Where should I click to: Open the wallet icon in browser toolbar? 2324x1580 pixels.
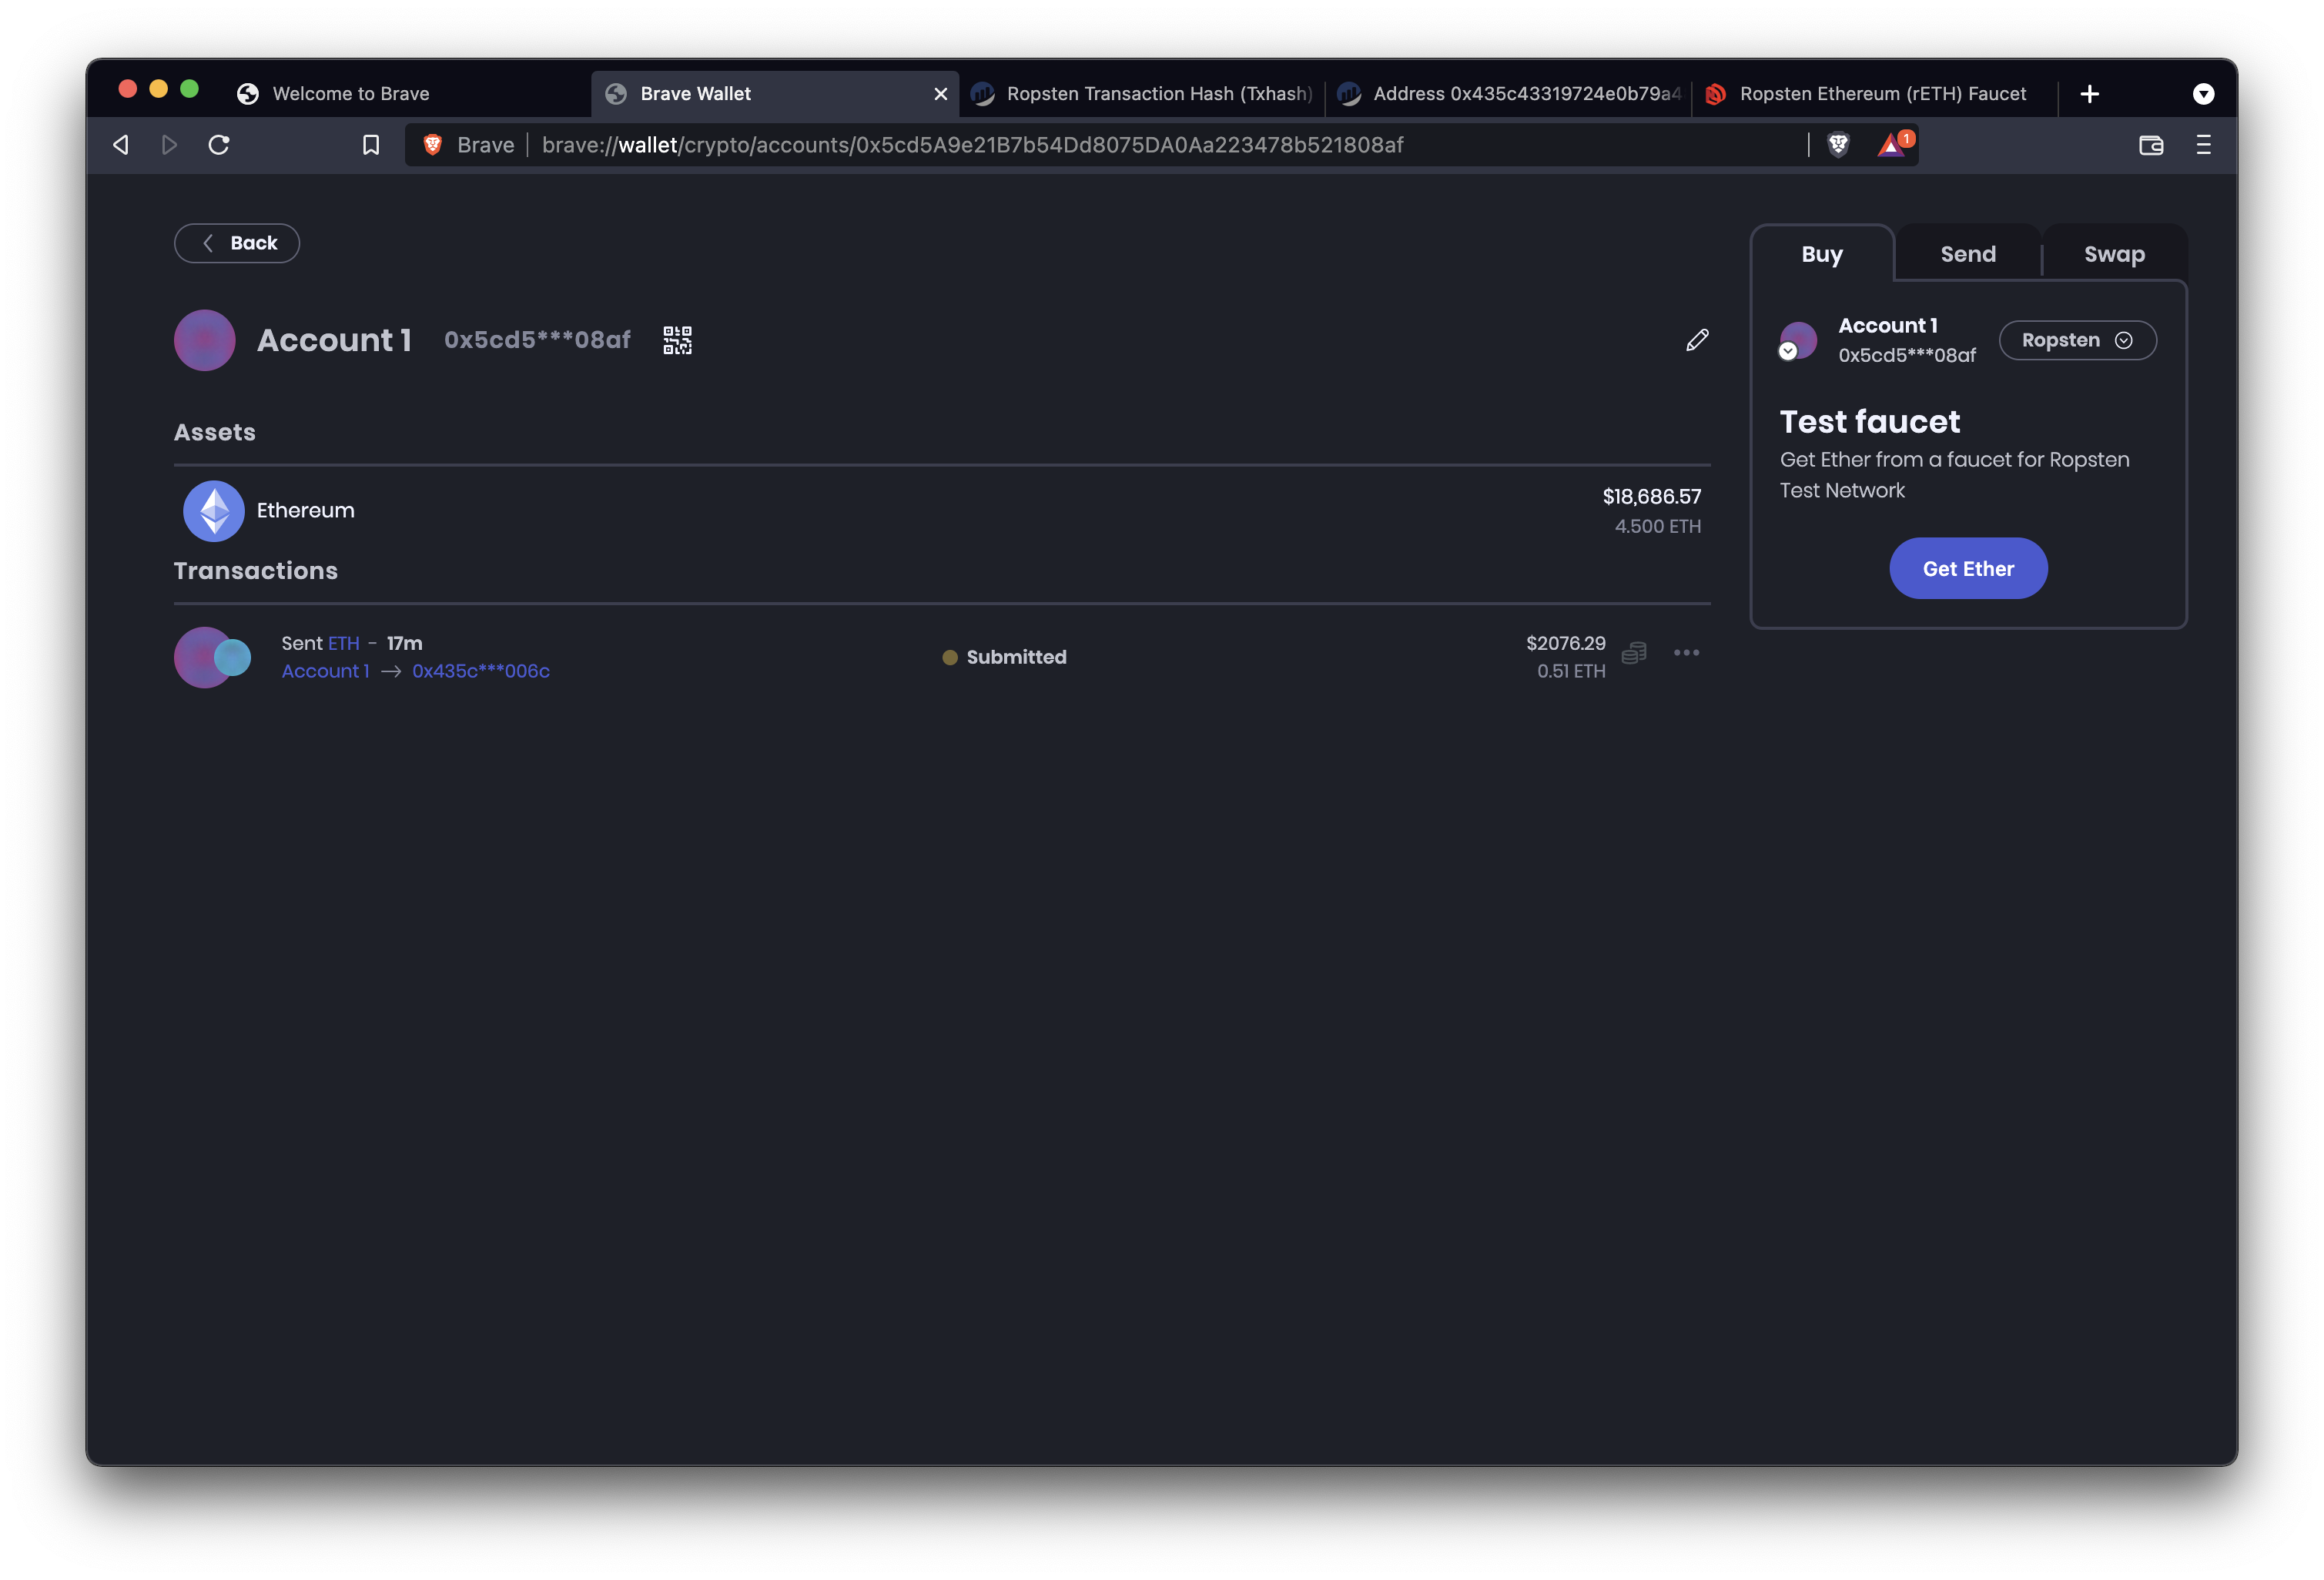tap(2150, 145)
